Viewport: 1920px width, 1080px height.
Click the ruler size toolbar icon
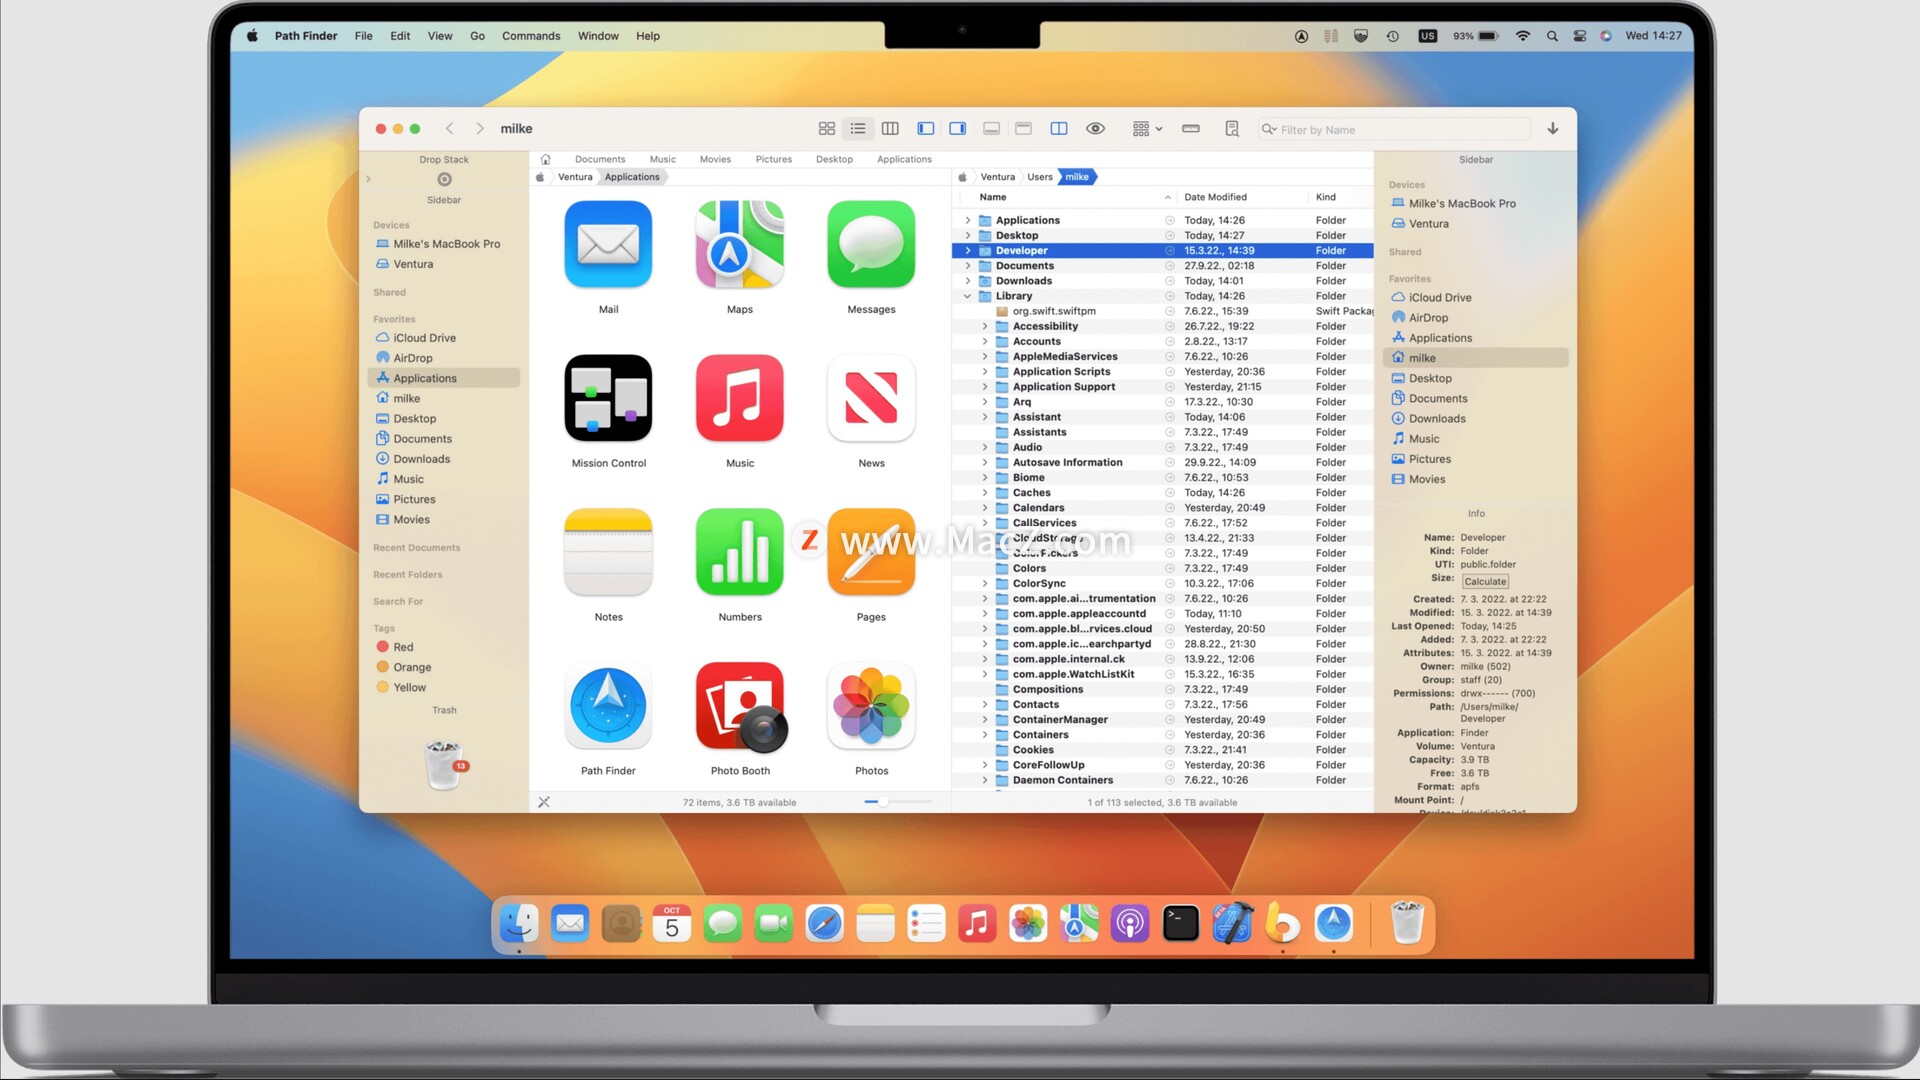1191,129
